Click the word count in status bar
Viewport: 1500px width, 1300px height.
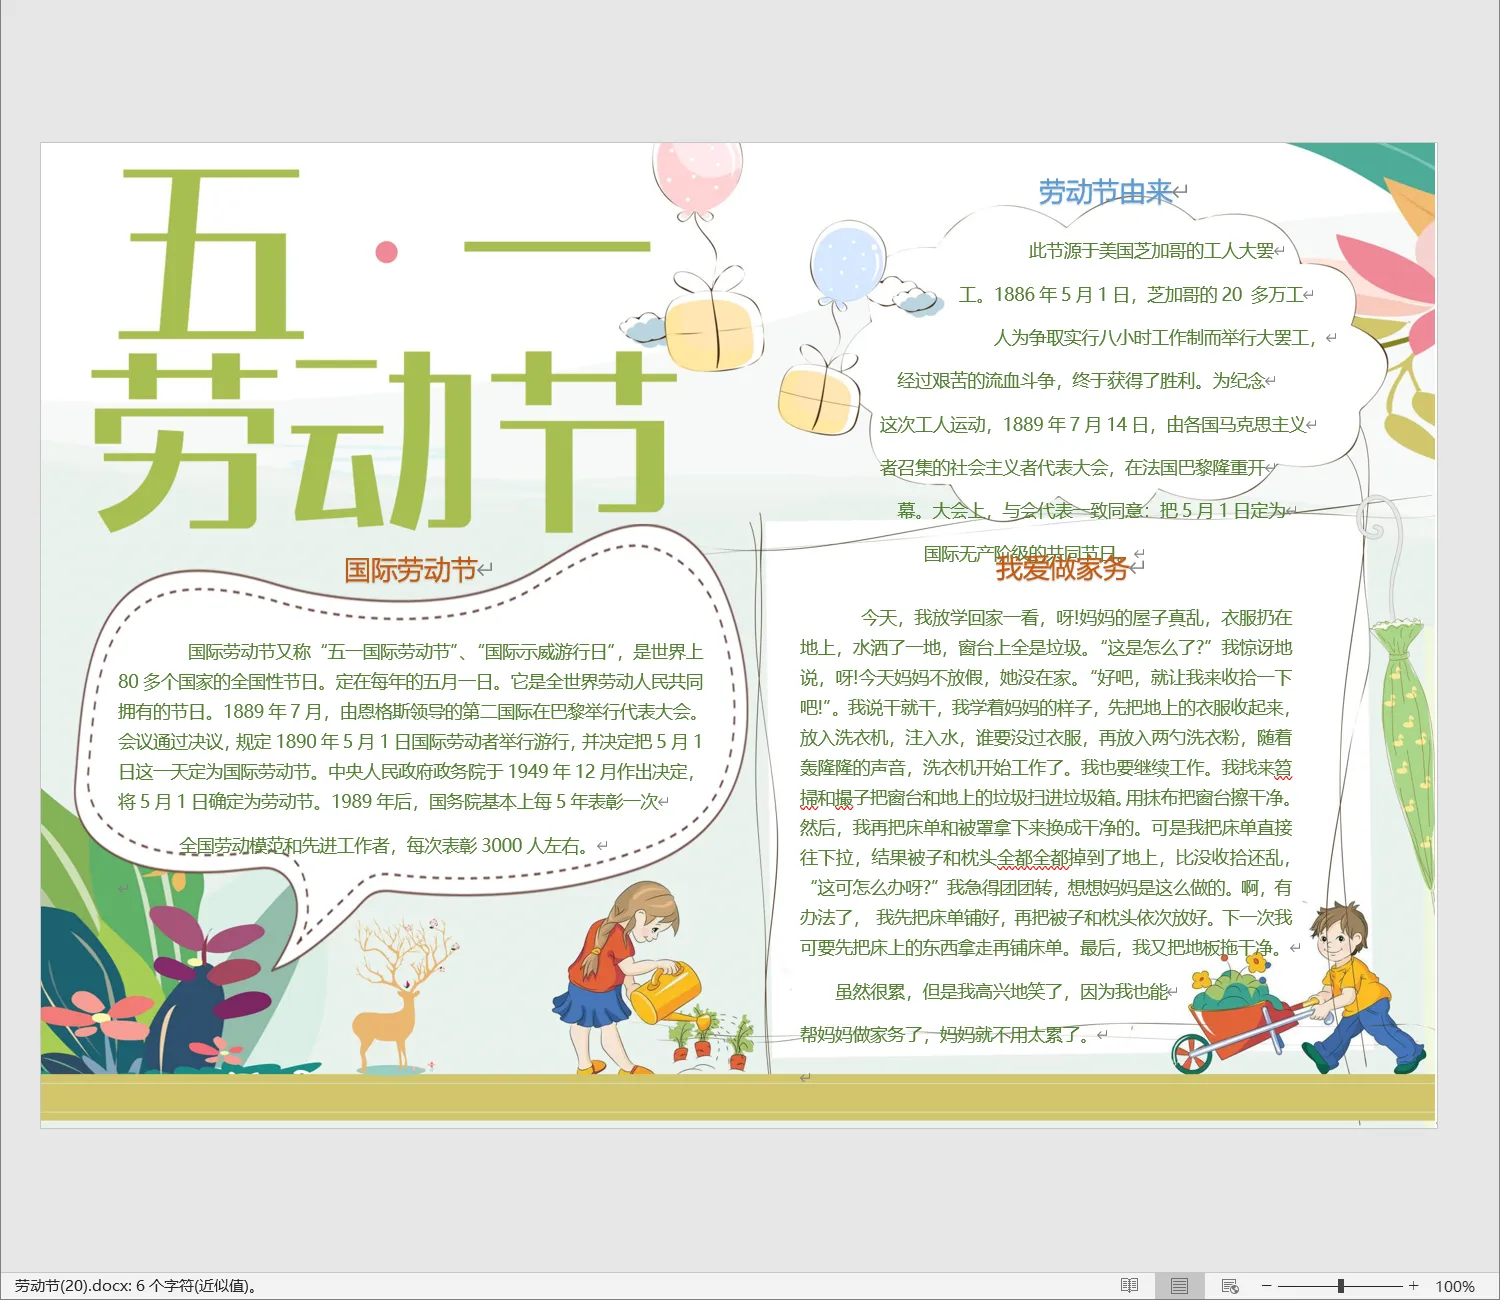(136, 1286)
